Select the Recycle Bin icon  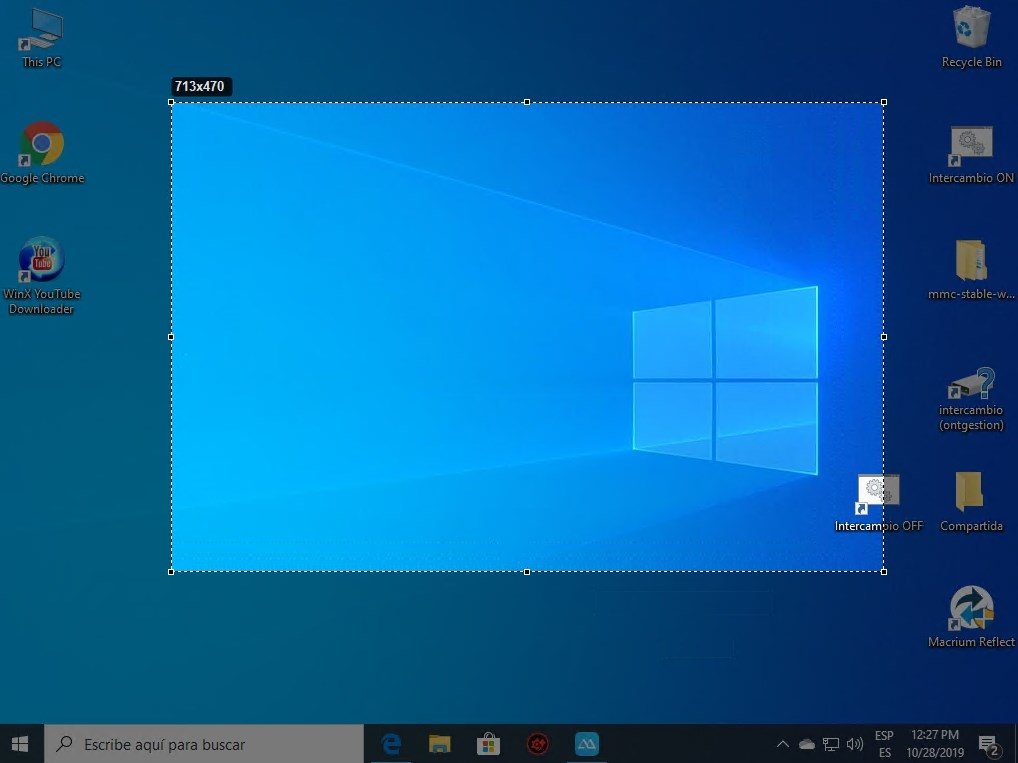(971, 37)
